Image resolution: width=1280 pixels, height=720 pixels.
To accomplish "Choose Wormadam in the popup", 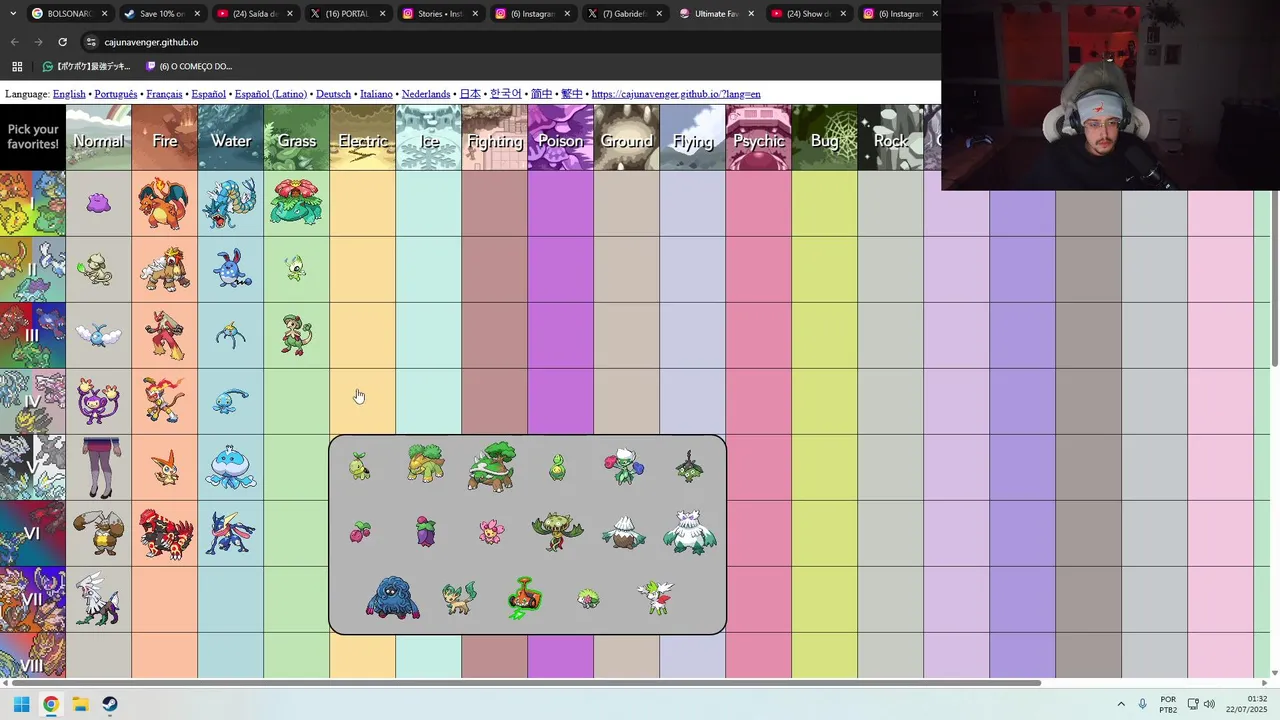I will click(x=689, y=466).
